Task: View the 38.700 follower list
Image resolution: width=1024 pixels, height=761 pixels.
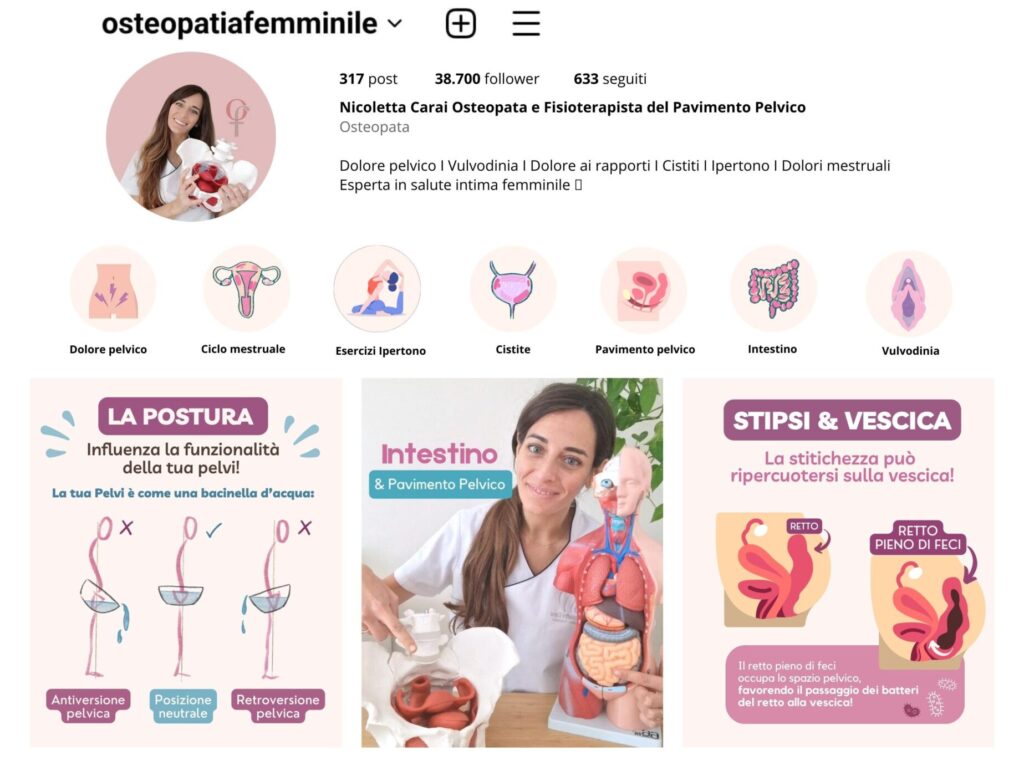Action: tap(487, 79)
